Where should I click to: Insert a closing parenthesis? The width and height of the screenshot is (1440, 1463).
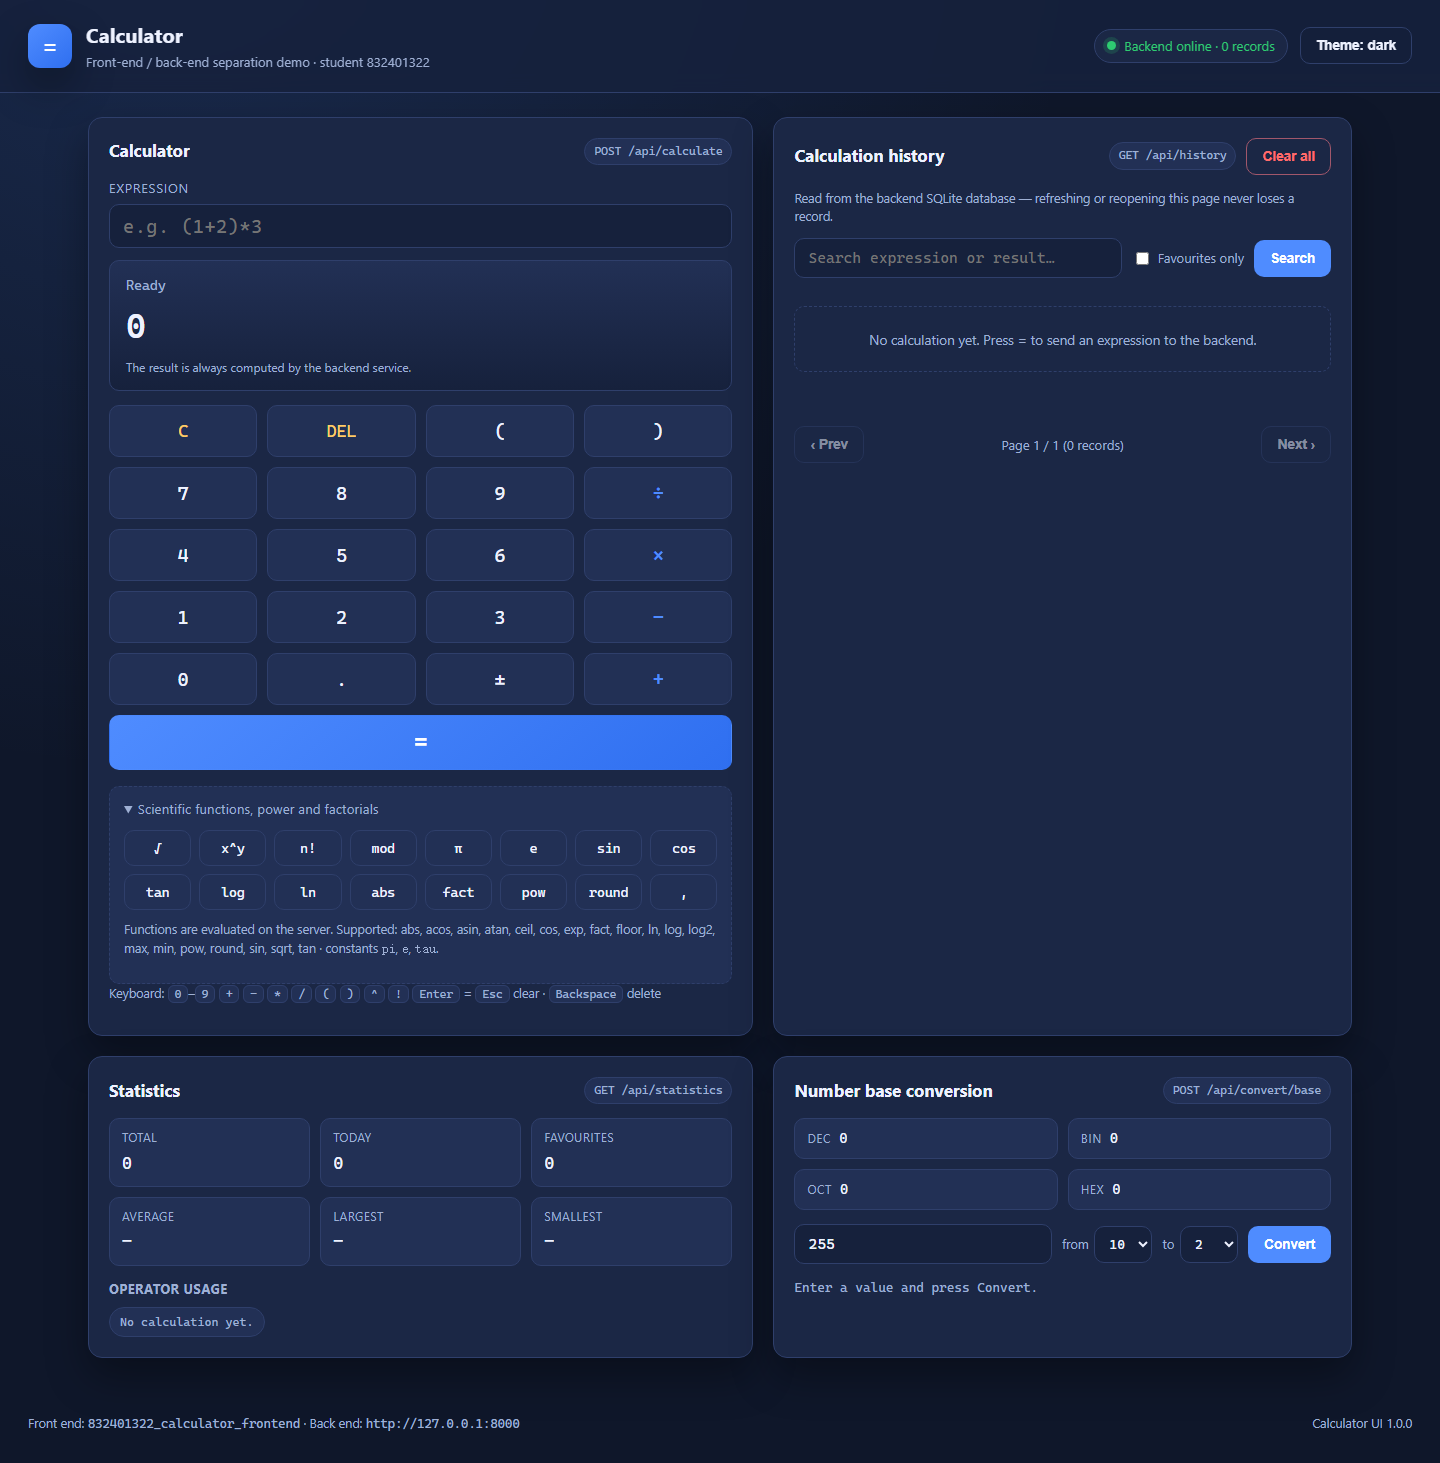pyautogui.click(x=658, y=431)
